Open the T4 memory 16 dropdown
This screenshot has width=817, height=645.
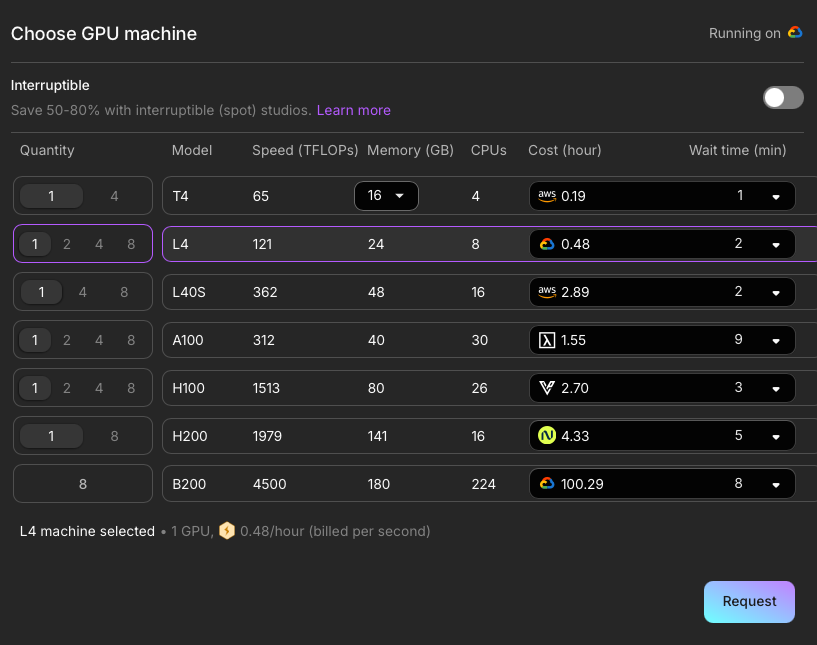386,196
